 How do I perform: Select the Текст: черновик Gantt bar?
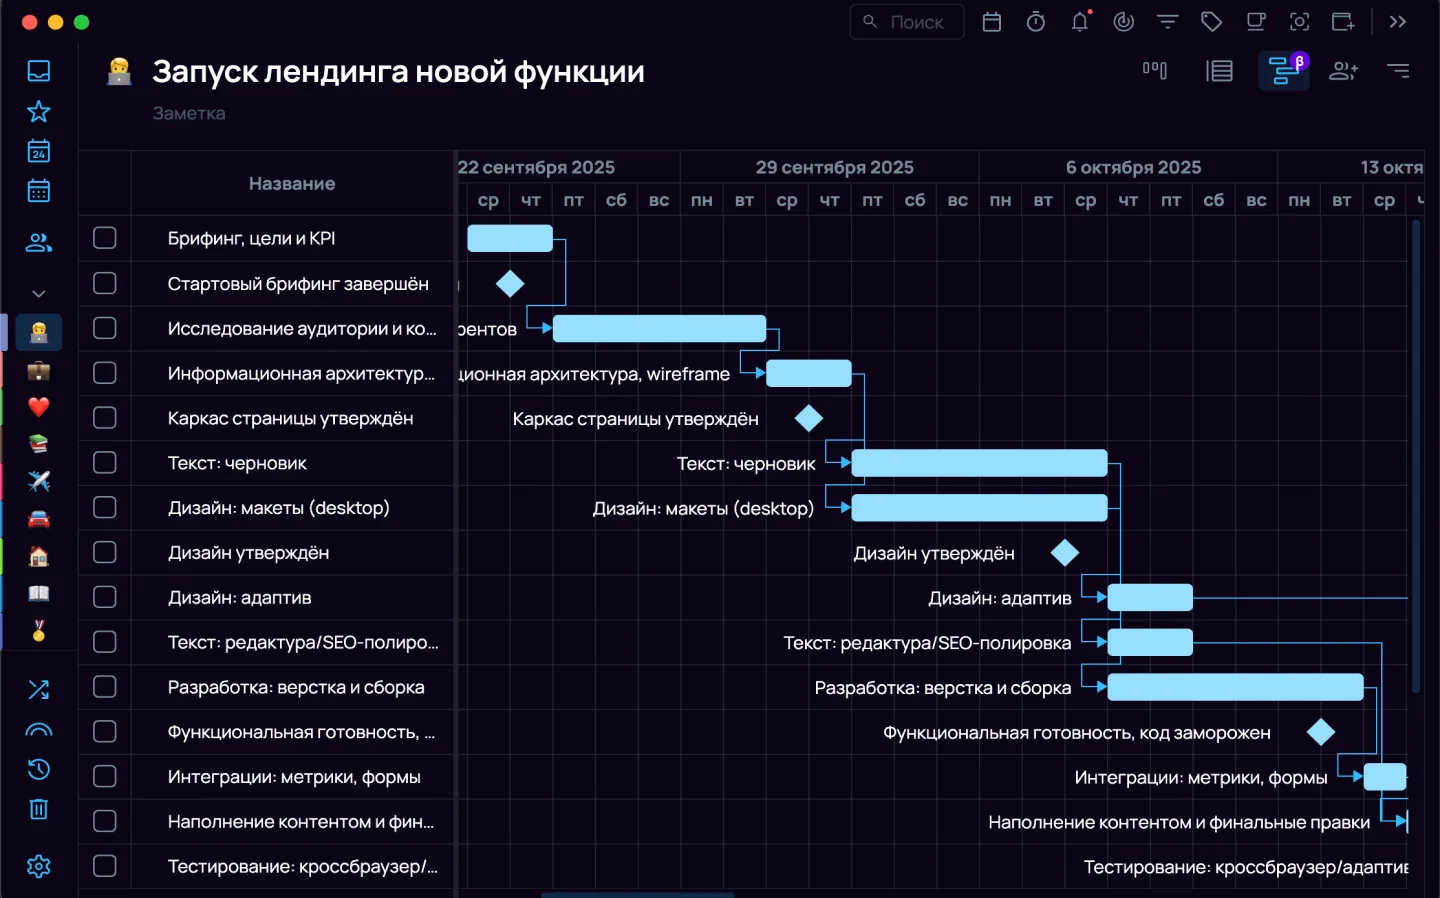pos(980,463)
